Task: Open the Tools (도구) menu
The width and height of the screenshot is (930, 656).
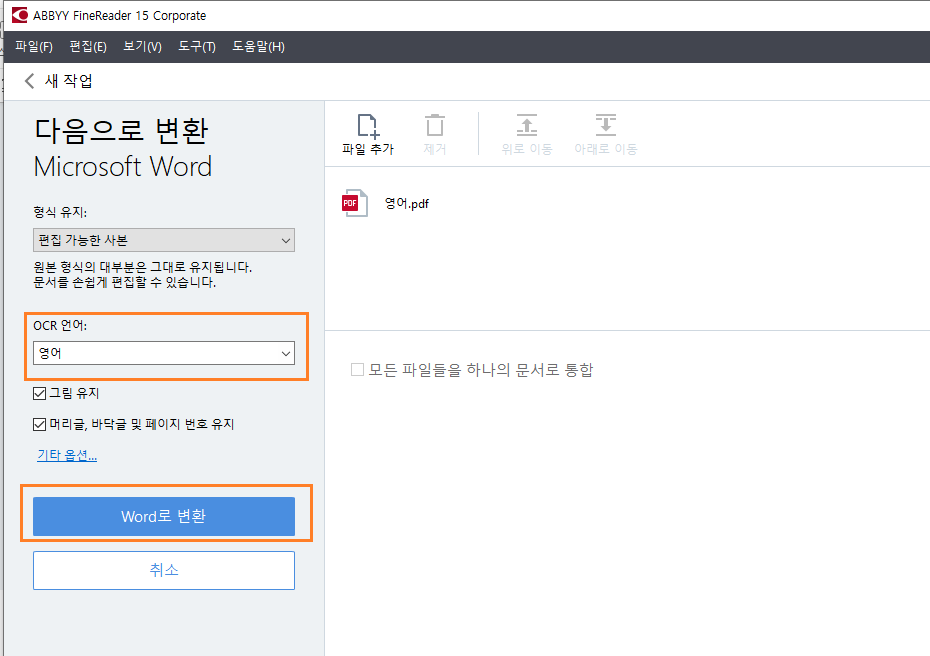Action: 197,46
